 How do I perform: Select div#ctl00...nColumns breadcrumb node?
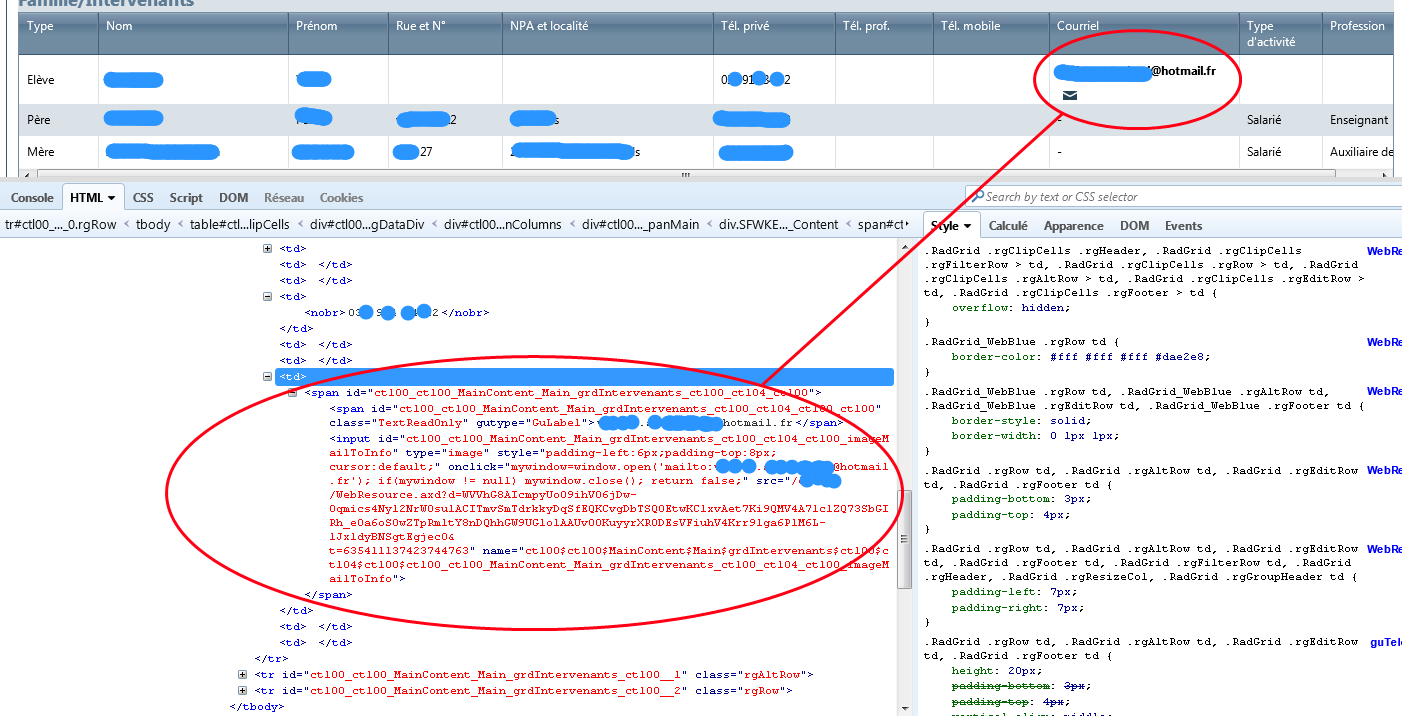[503, 224]
